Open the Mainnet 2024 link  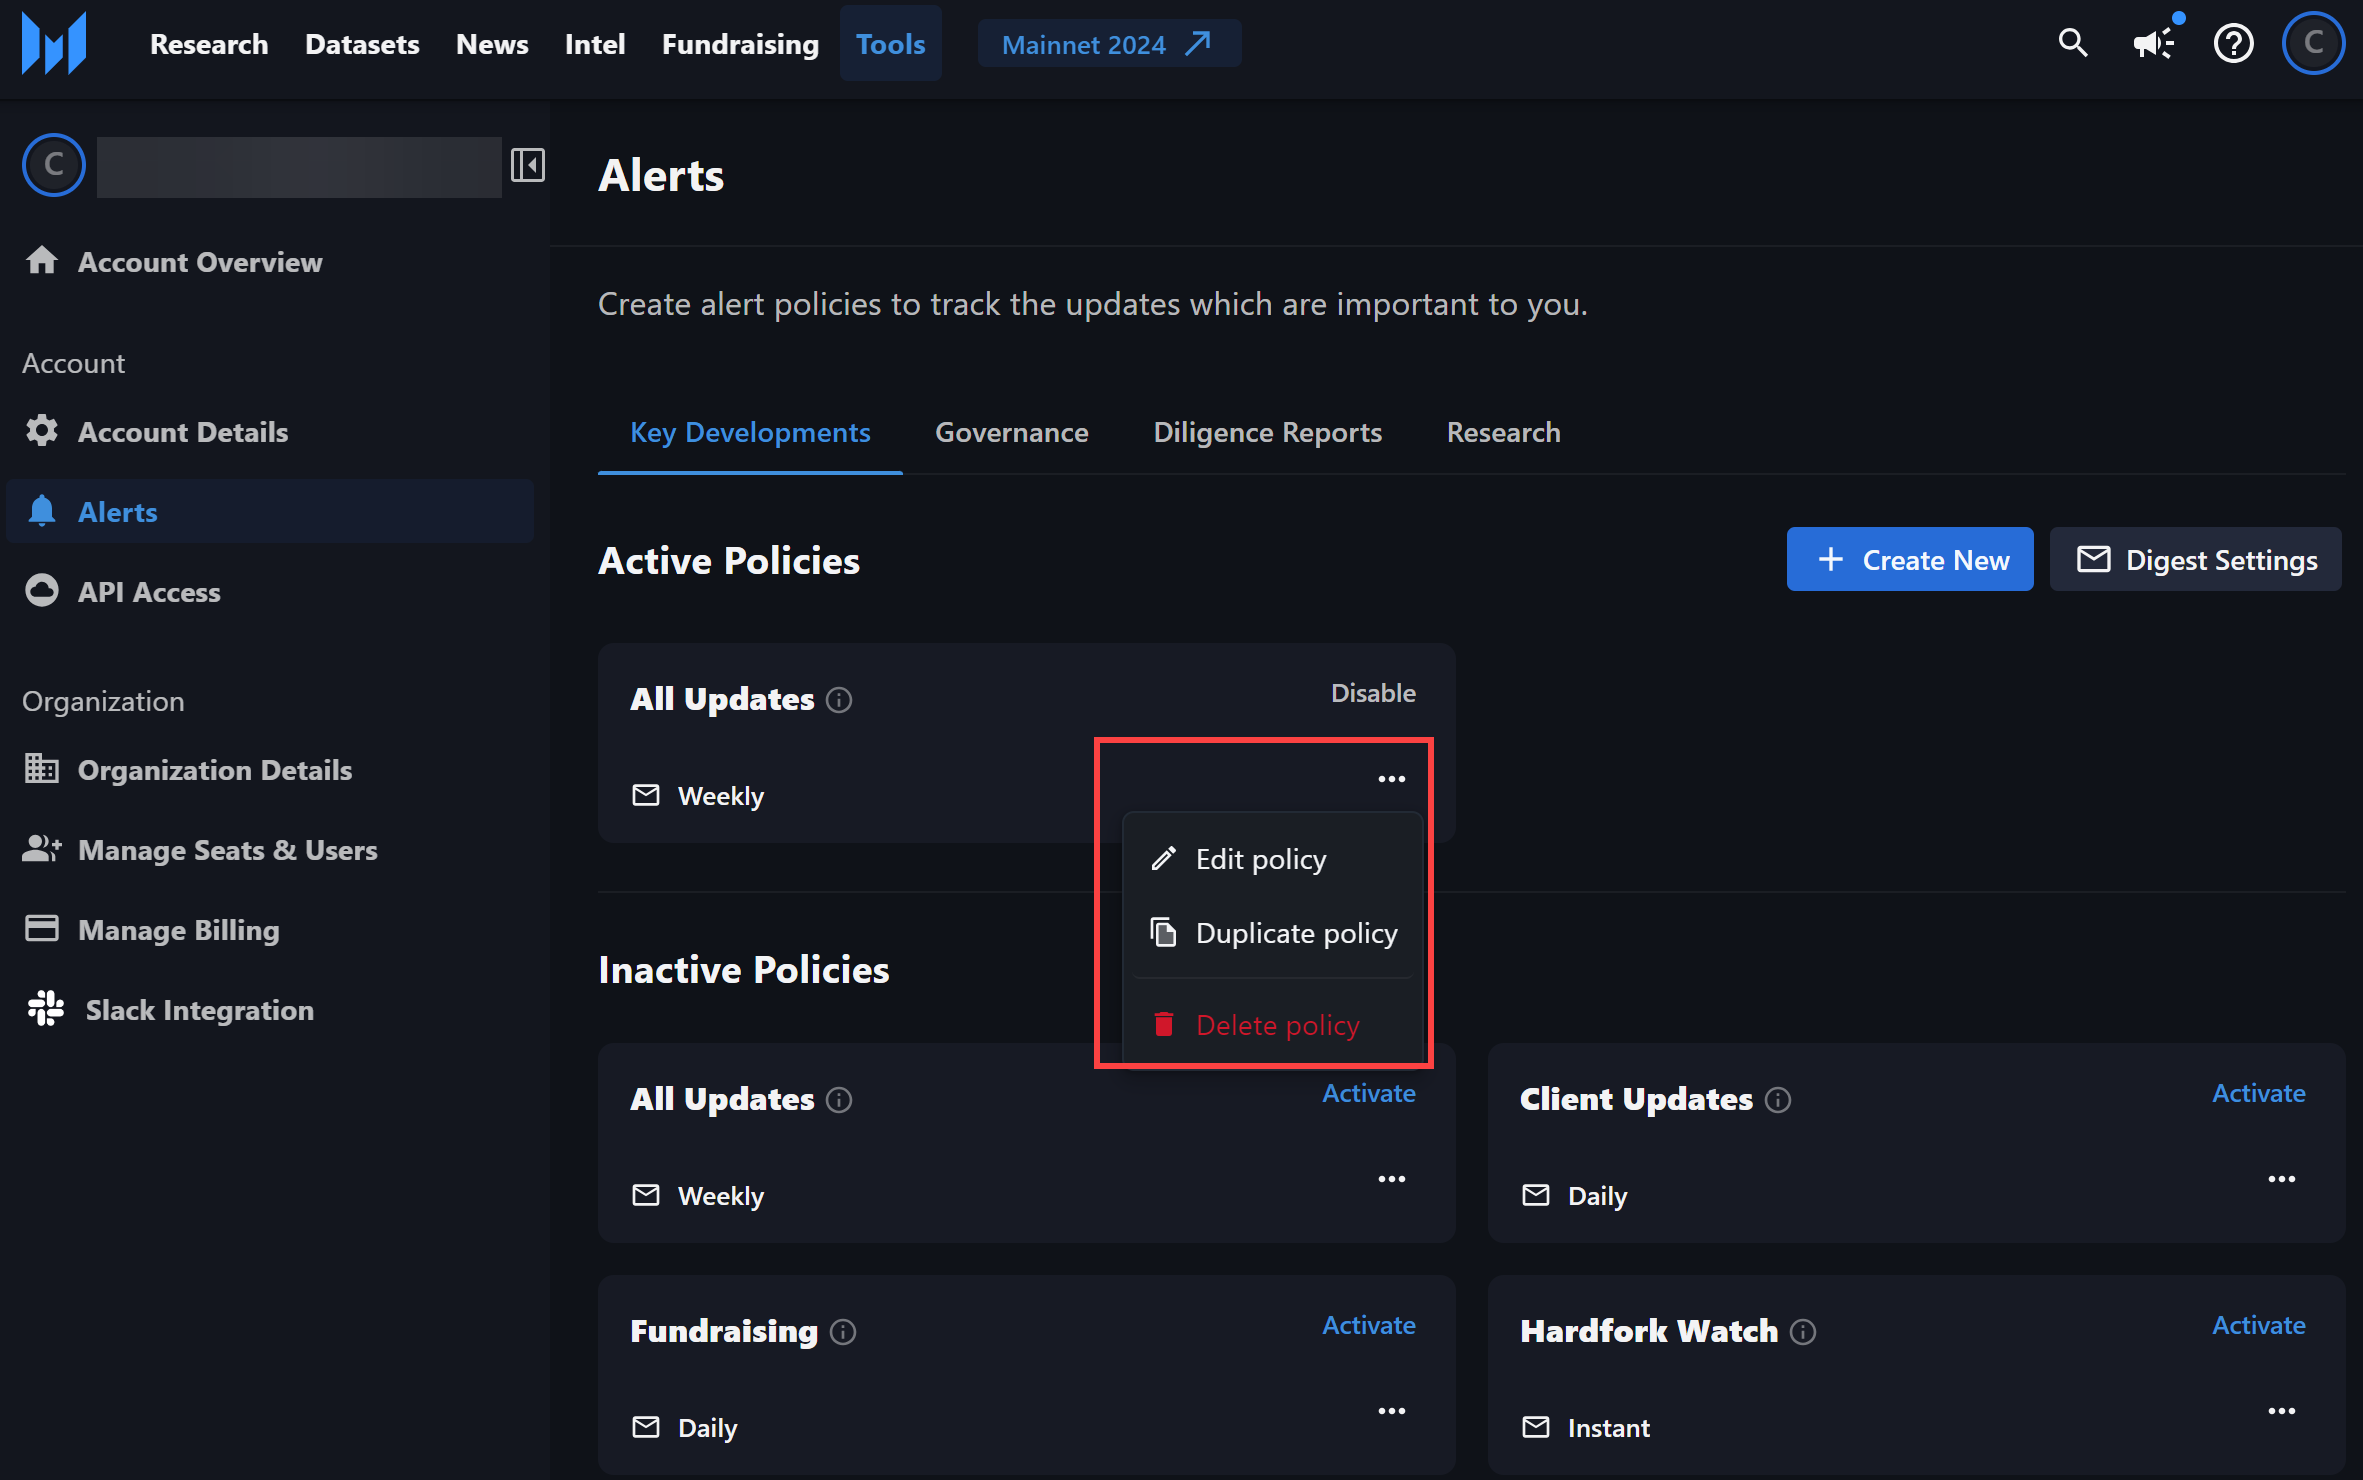click(1108, 44)
